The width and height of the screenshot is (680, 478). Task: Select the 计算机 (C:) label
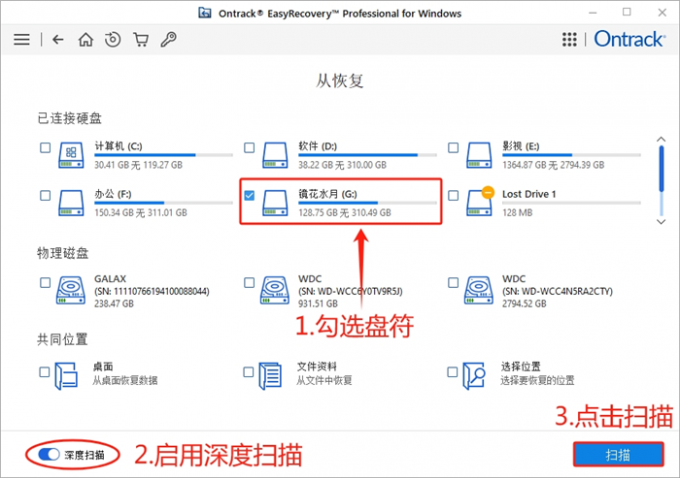(118, 146)
